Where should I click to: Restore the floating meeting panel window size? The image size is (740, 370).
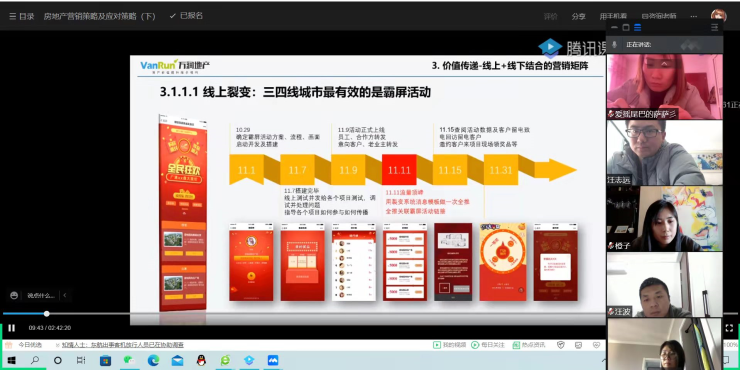pos(626,27)
